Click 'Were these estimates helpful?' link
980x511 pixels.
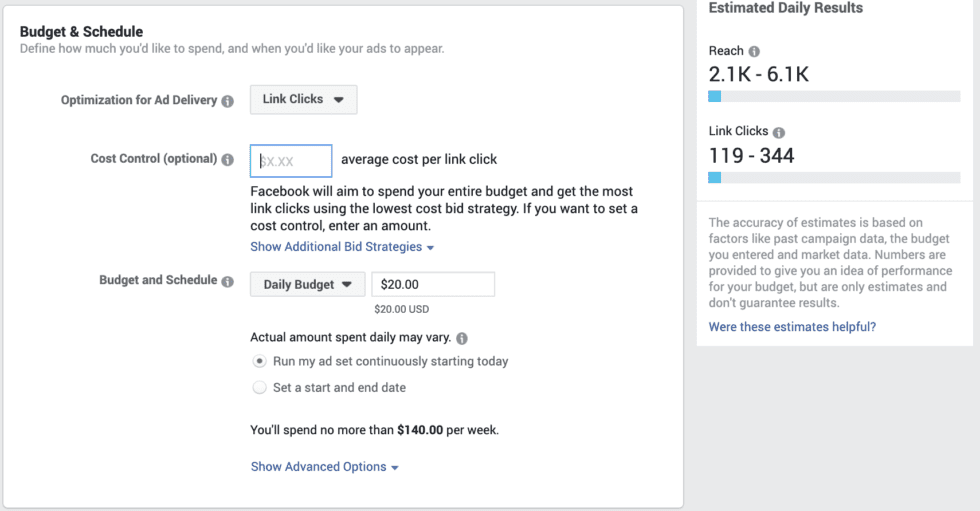[x=792, y=327]
